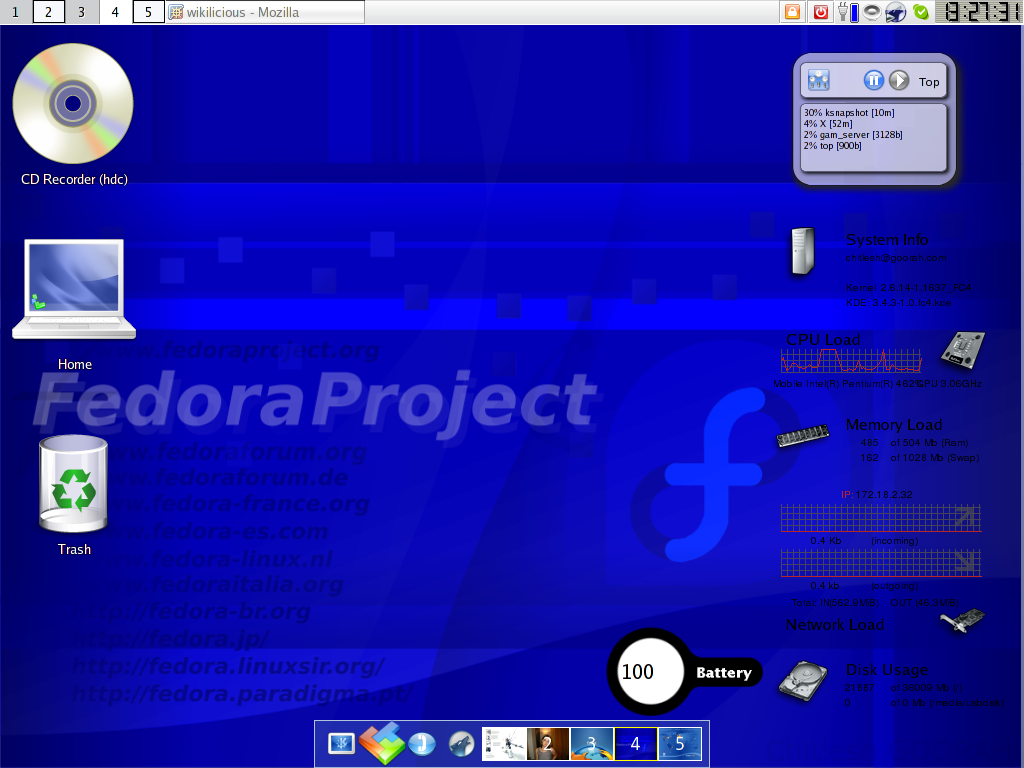Click the green checkmark tray icon
Screen dimensions: 1024x768
[921, 12]
